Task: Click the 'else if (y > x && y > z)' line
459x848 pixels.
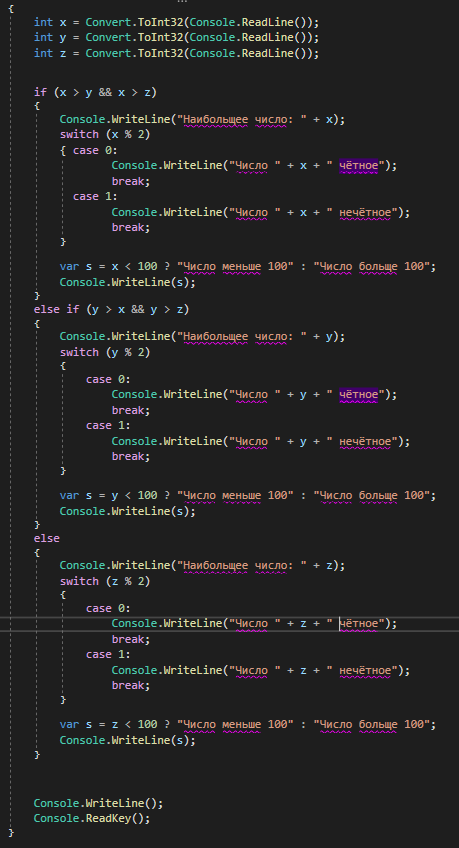Action: point(111,309)
